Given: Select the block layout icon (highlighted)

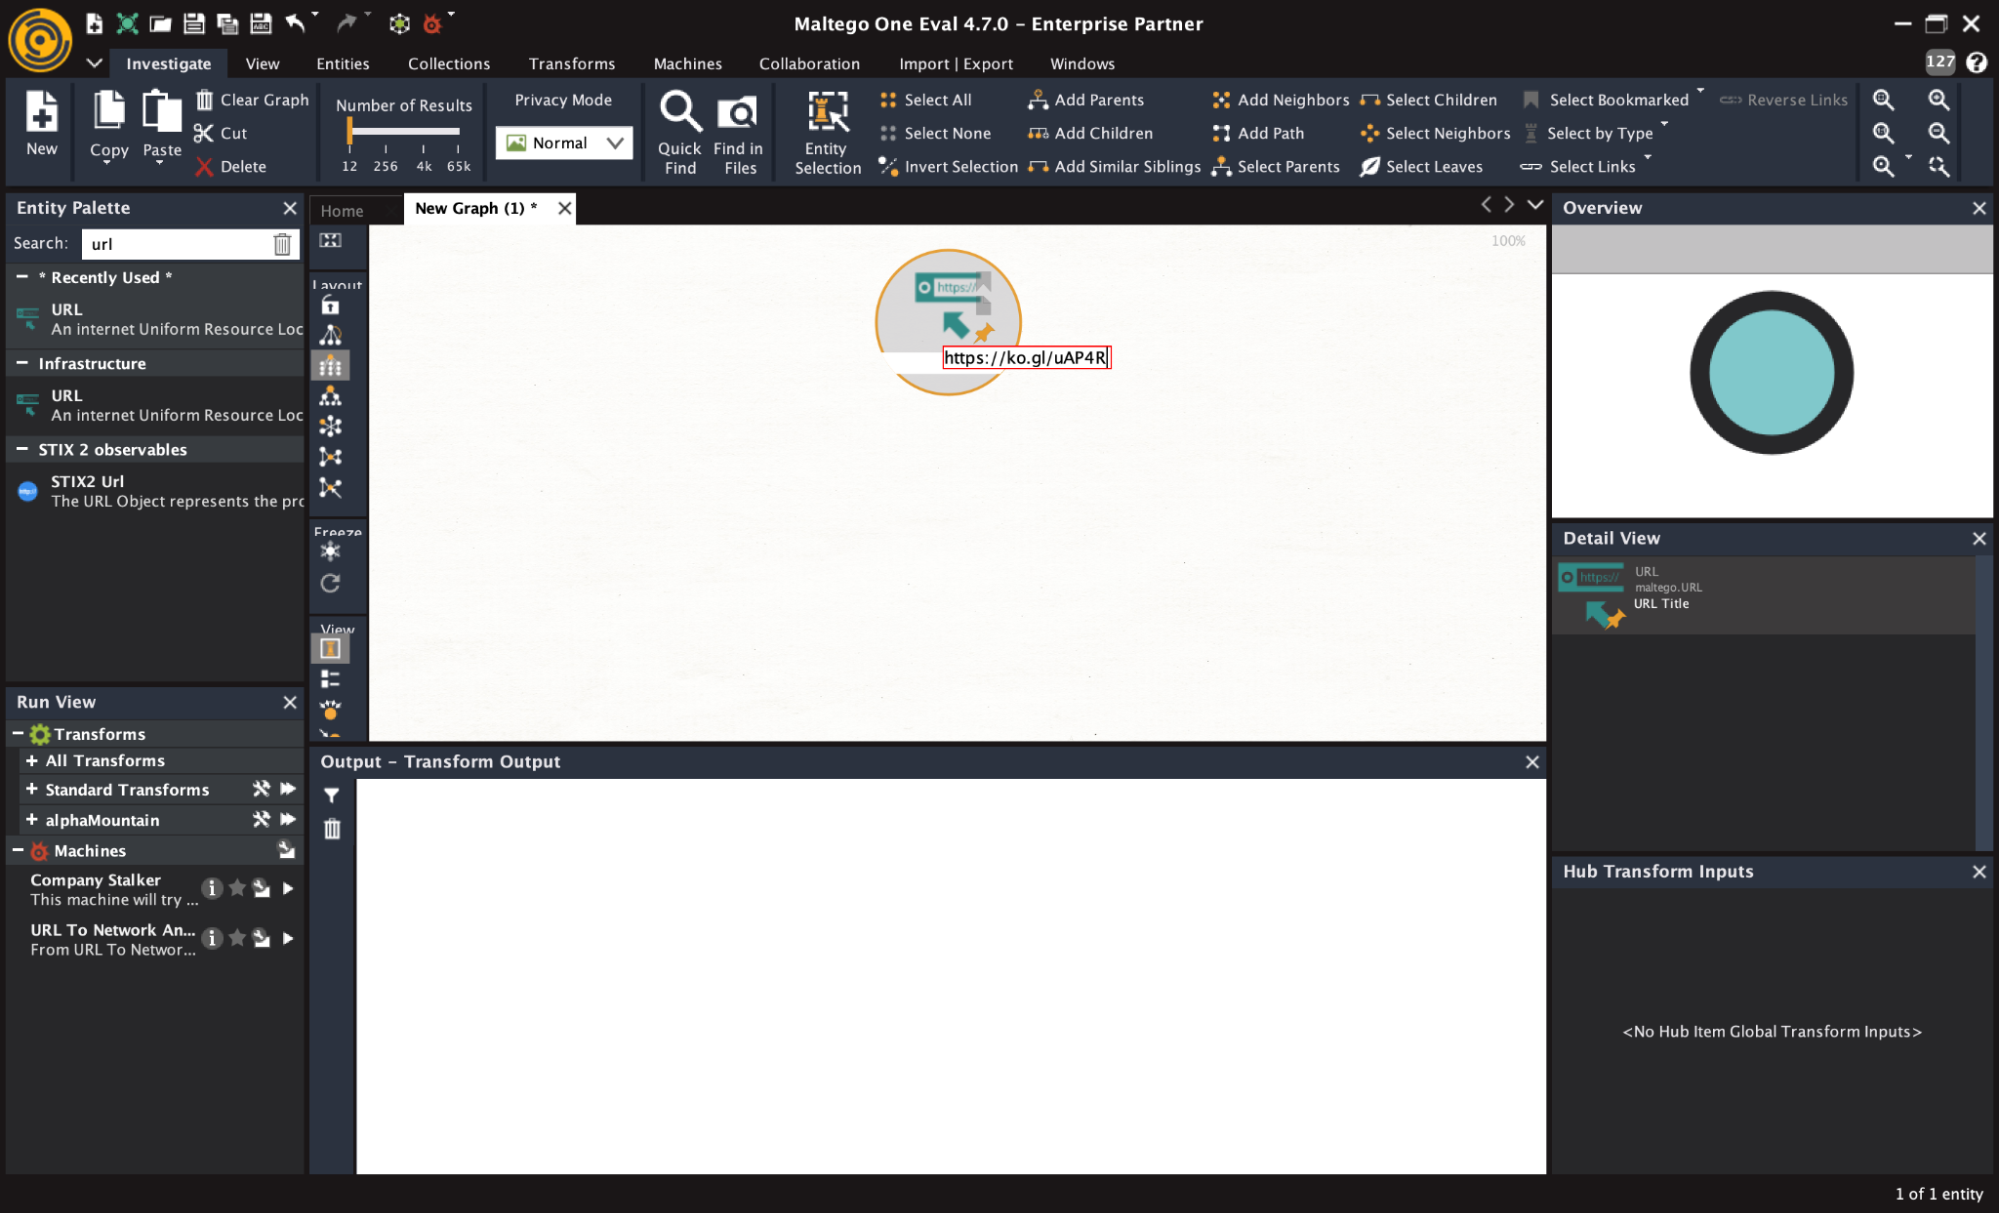Looking at the screenshot, I should [330, 366].
